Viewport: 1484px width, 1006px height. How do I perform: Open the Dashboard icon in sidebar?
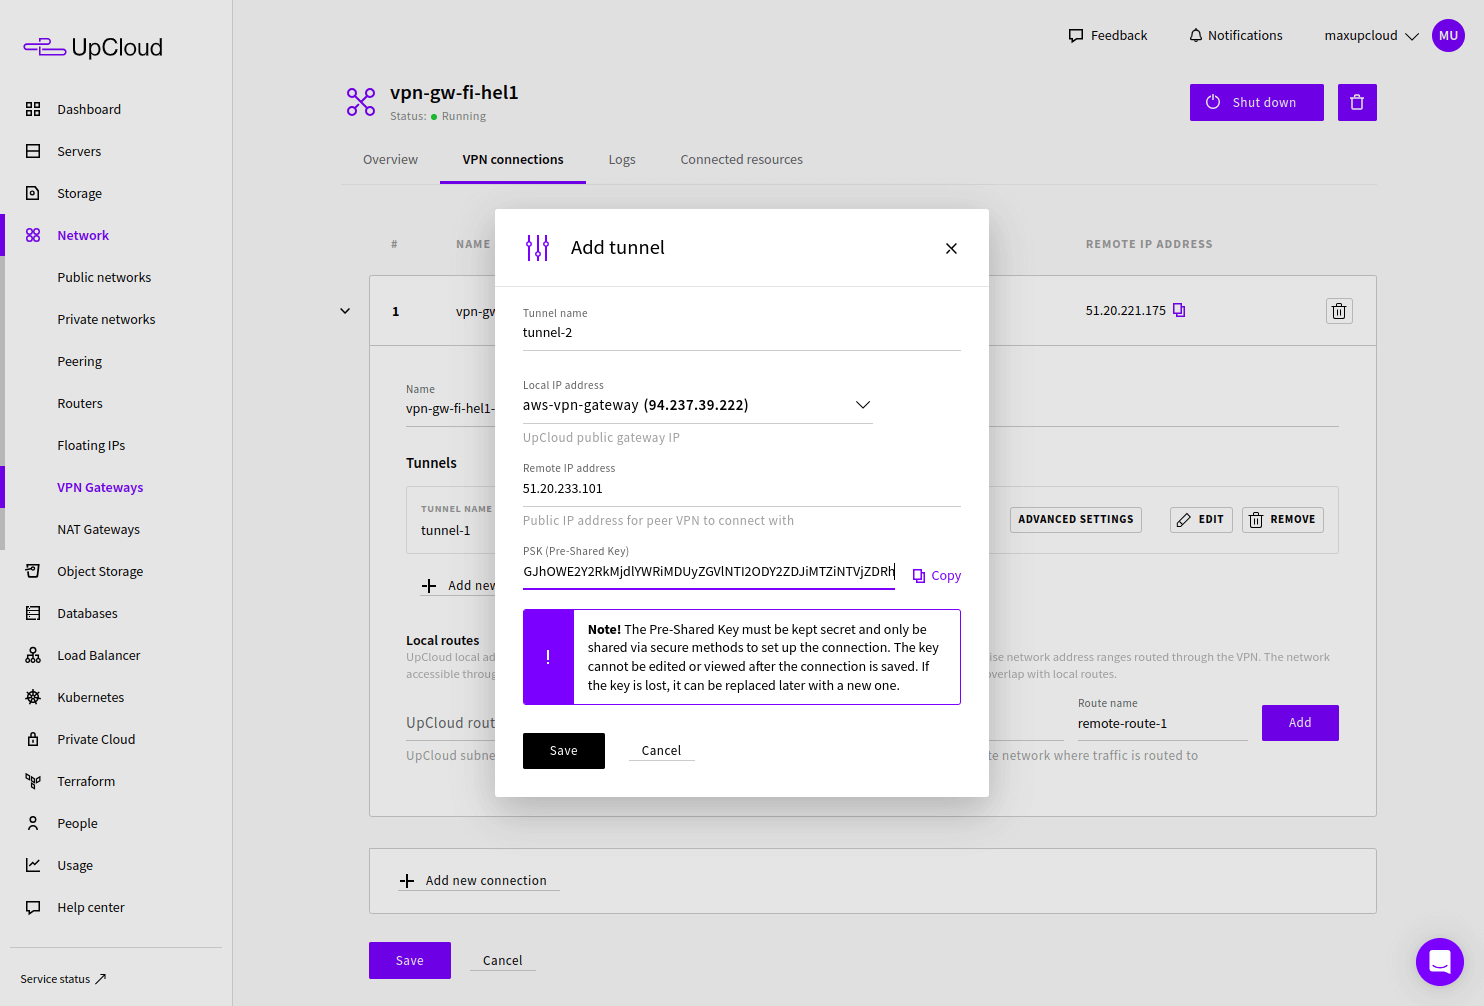click(x=33, y=109)
